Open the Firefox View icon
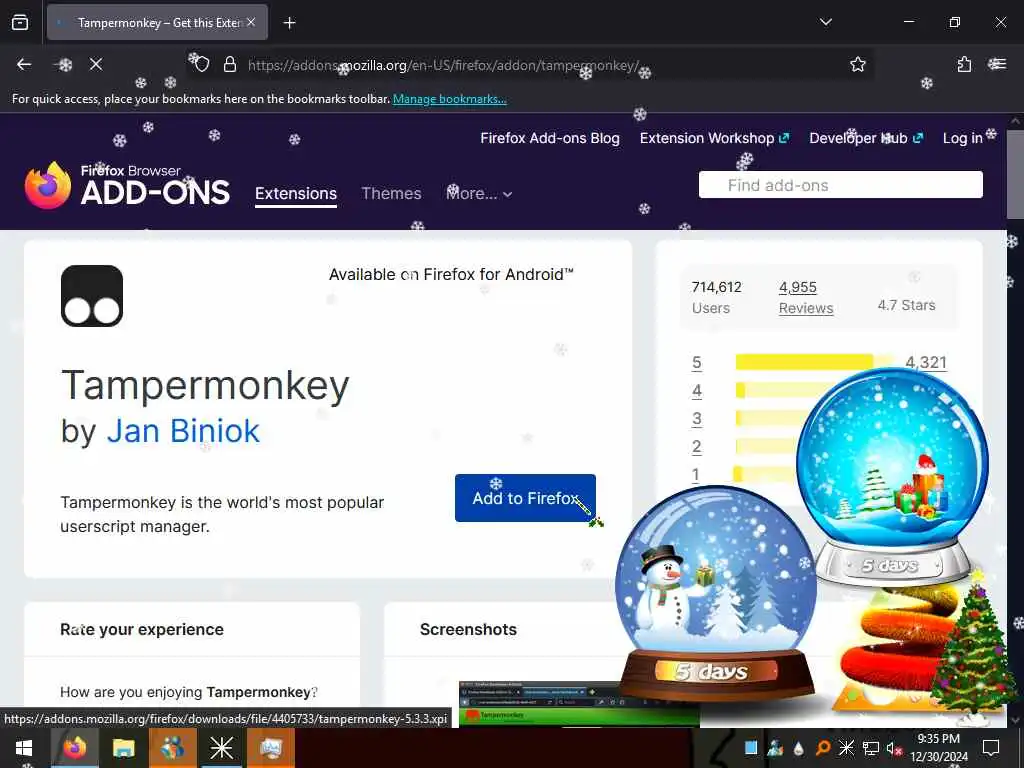 click(x=20, y=22)
